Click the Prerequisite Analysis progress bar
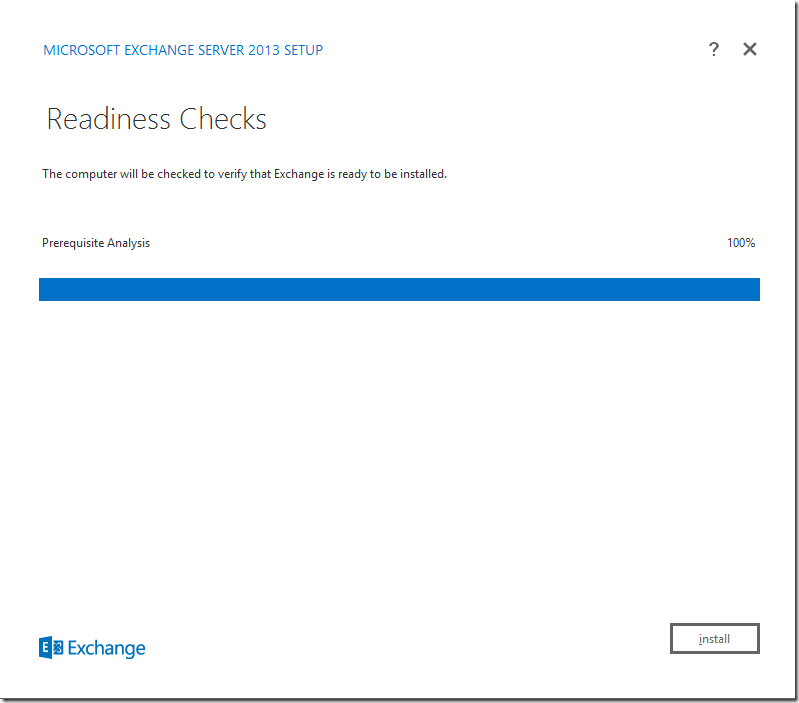Image resolution: width=799 pixels, height=703 pixels. pos(399,289)
